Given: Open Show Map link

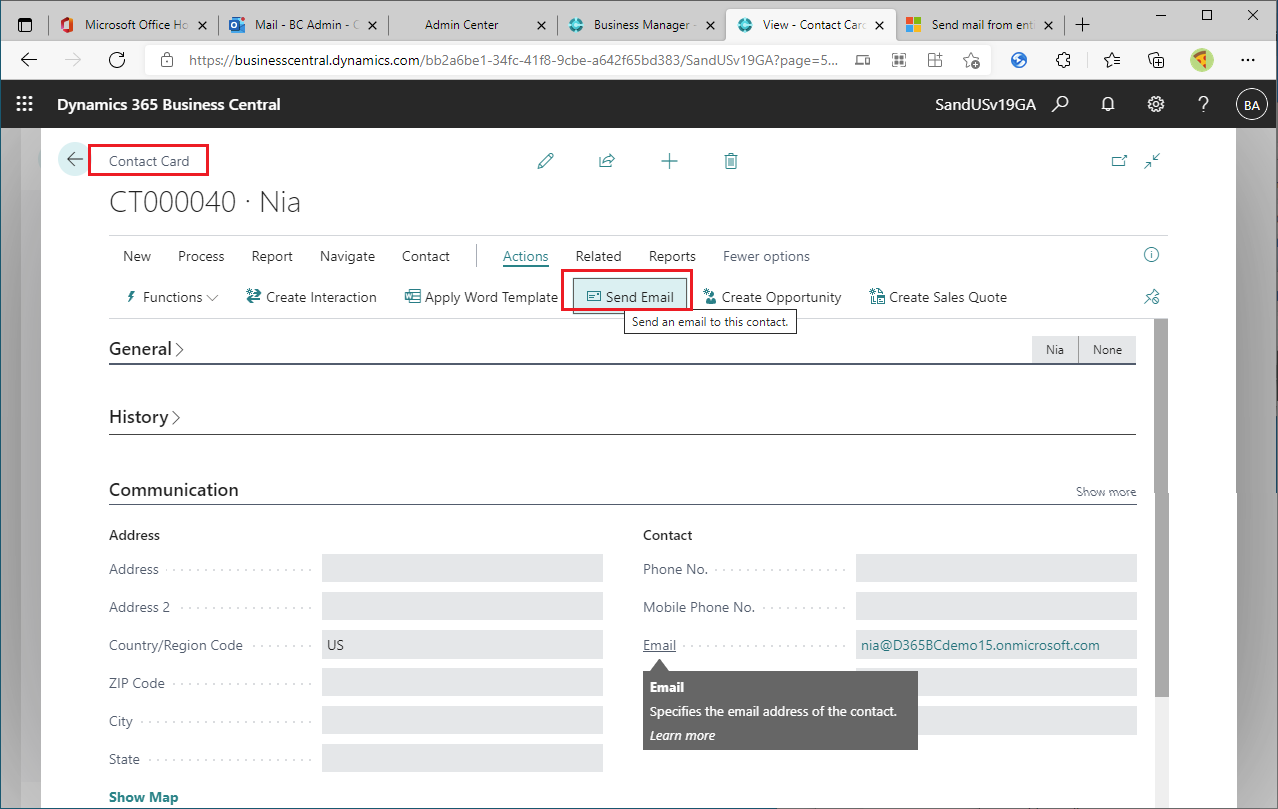Looking at the screenshot, I should coord(143,797).
